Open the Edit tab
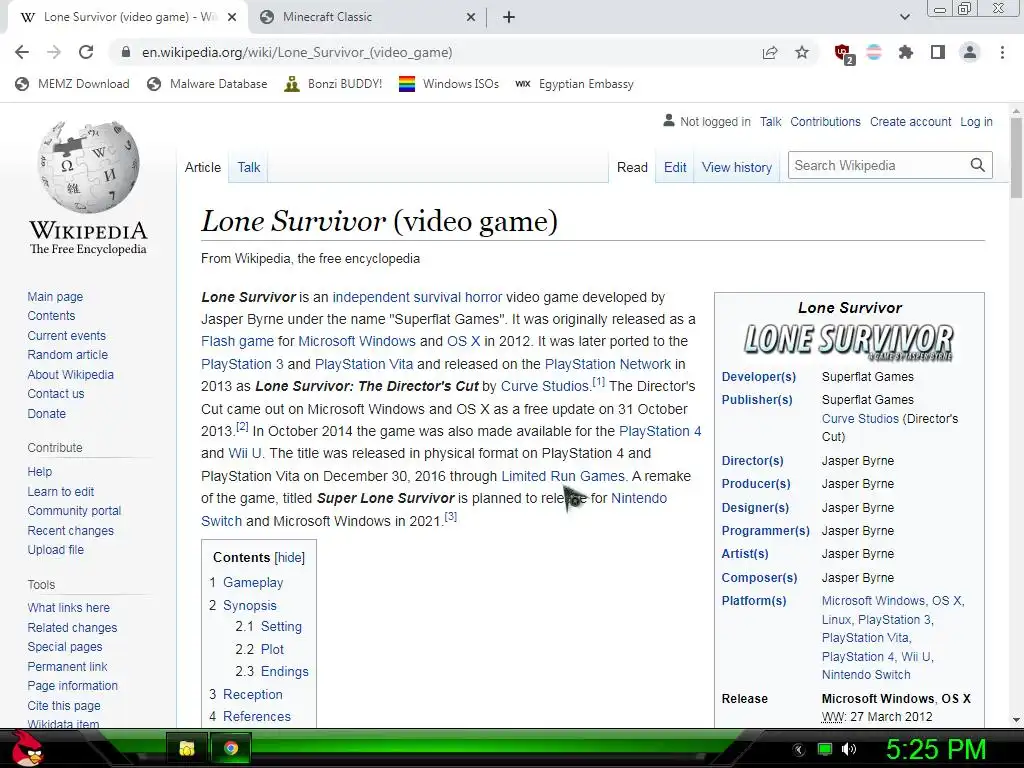 tap(675, 167)
